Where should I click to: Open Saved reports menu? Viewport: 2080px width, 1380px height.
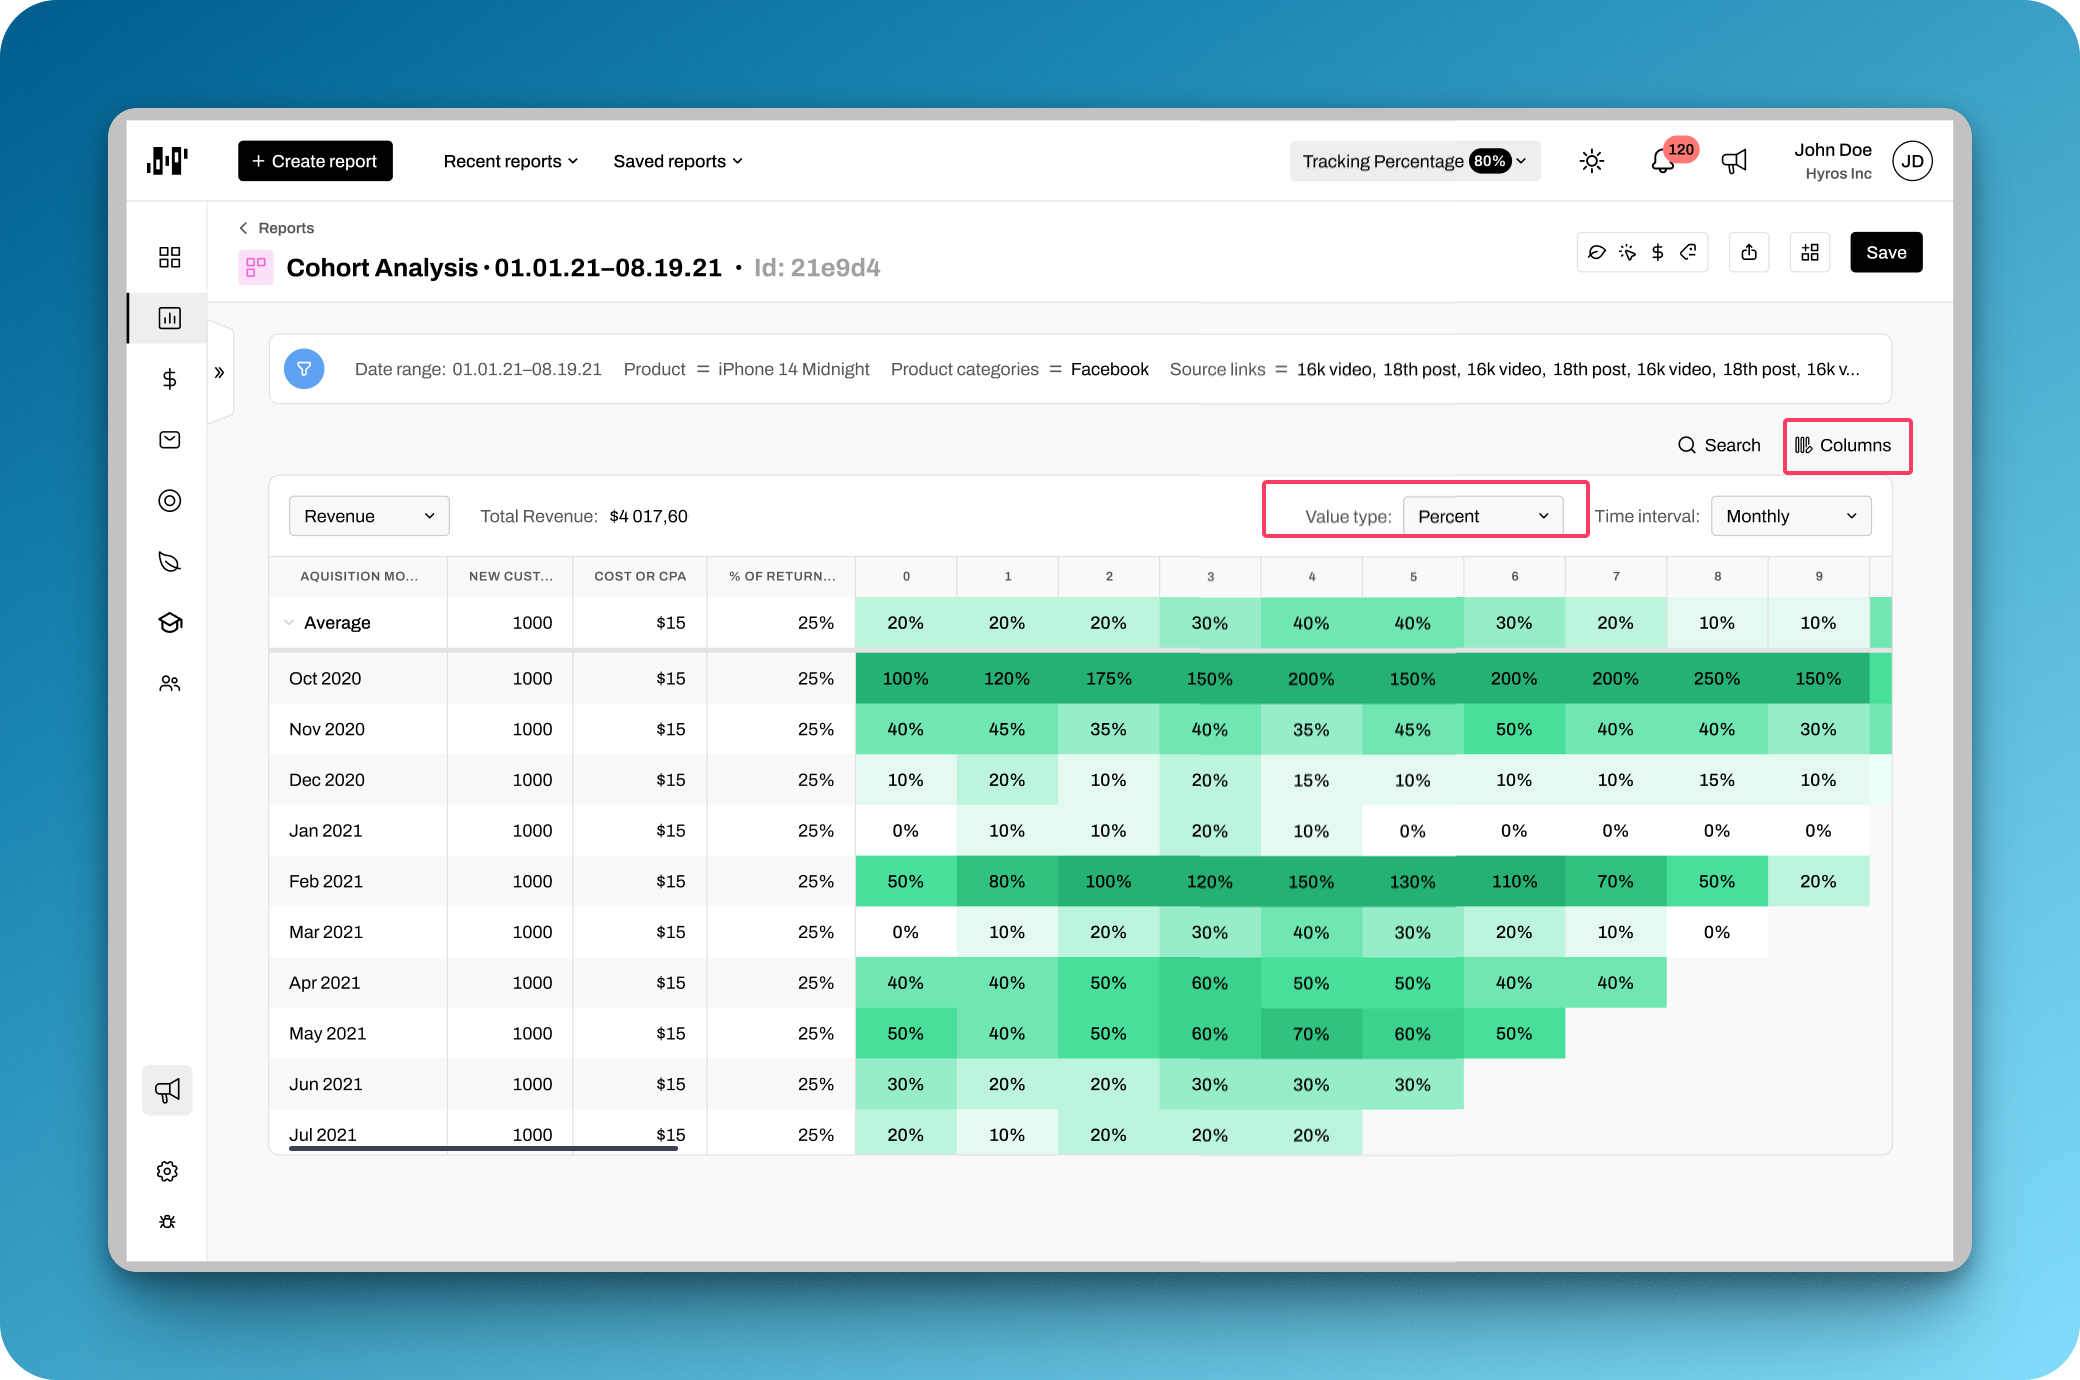pyautogui.click(x=677, y=161)
